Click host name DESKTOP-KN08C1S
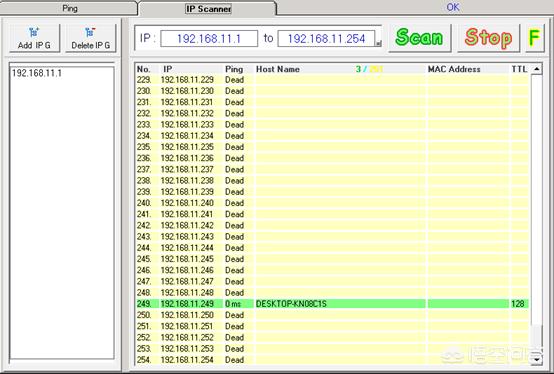Viewport: 554px width, 374px height. click(291, 304)
